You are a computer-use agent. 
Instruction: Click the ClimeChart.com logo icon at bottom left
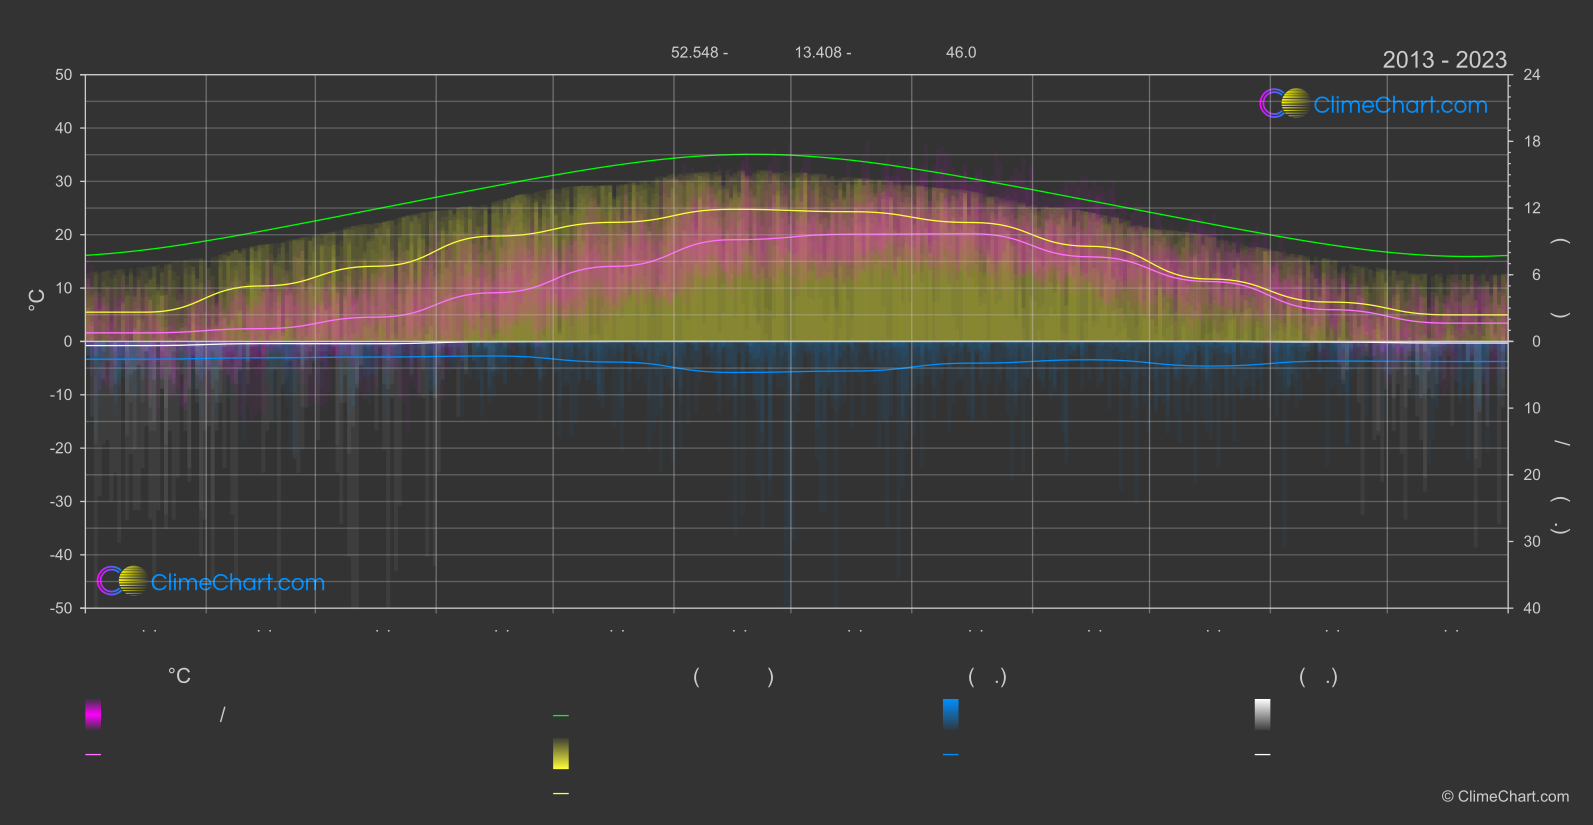[122, 580]
